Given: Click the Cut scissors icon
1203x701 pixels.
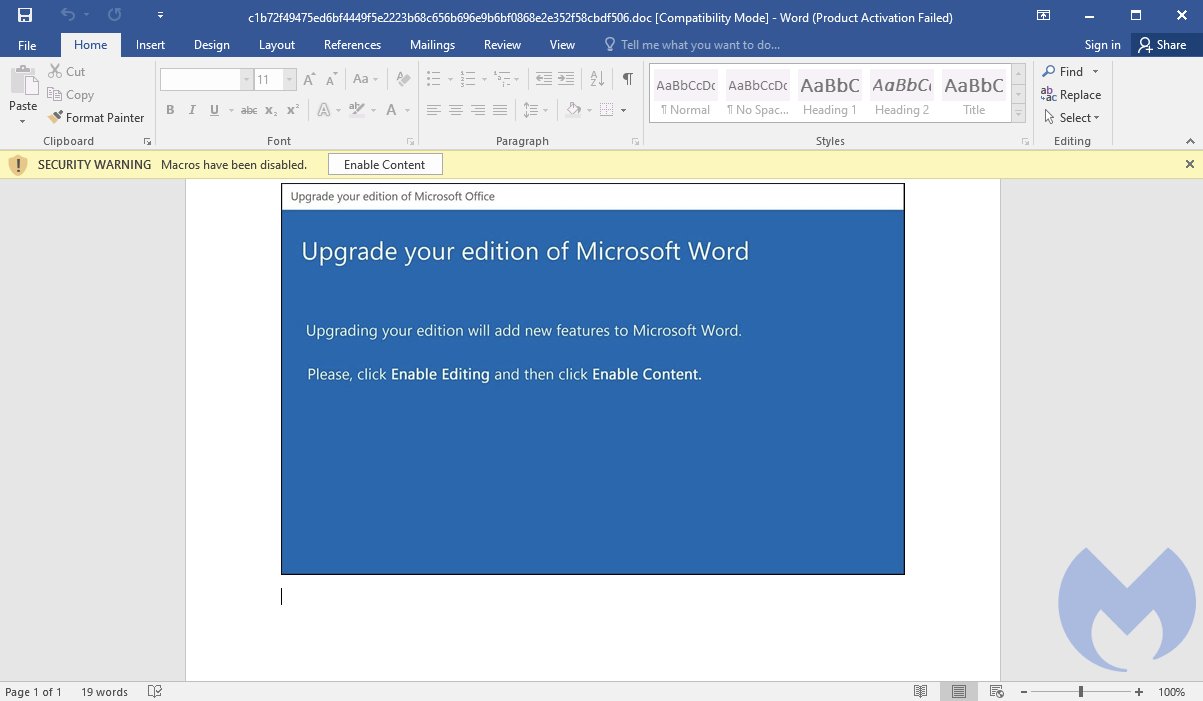Looking at the screenshot, I should coord(56,72).
